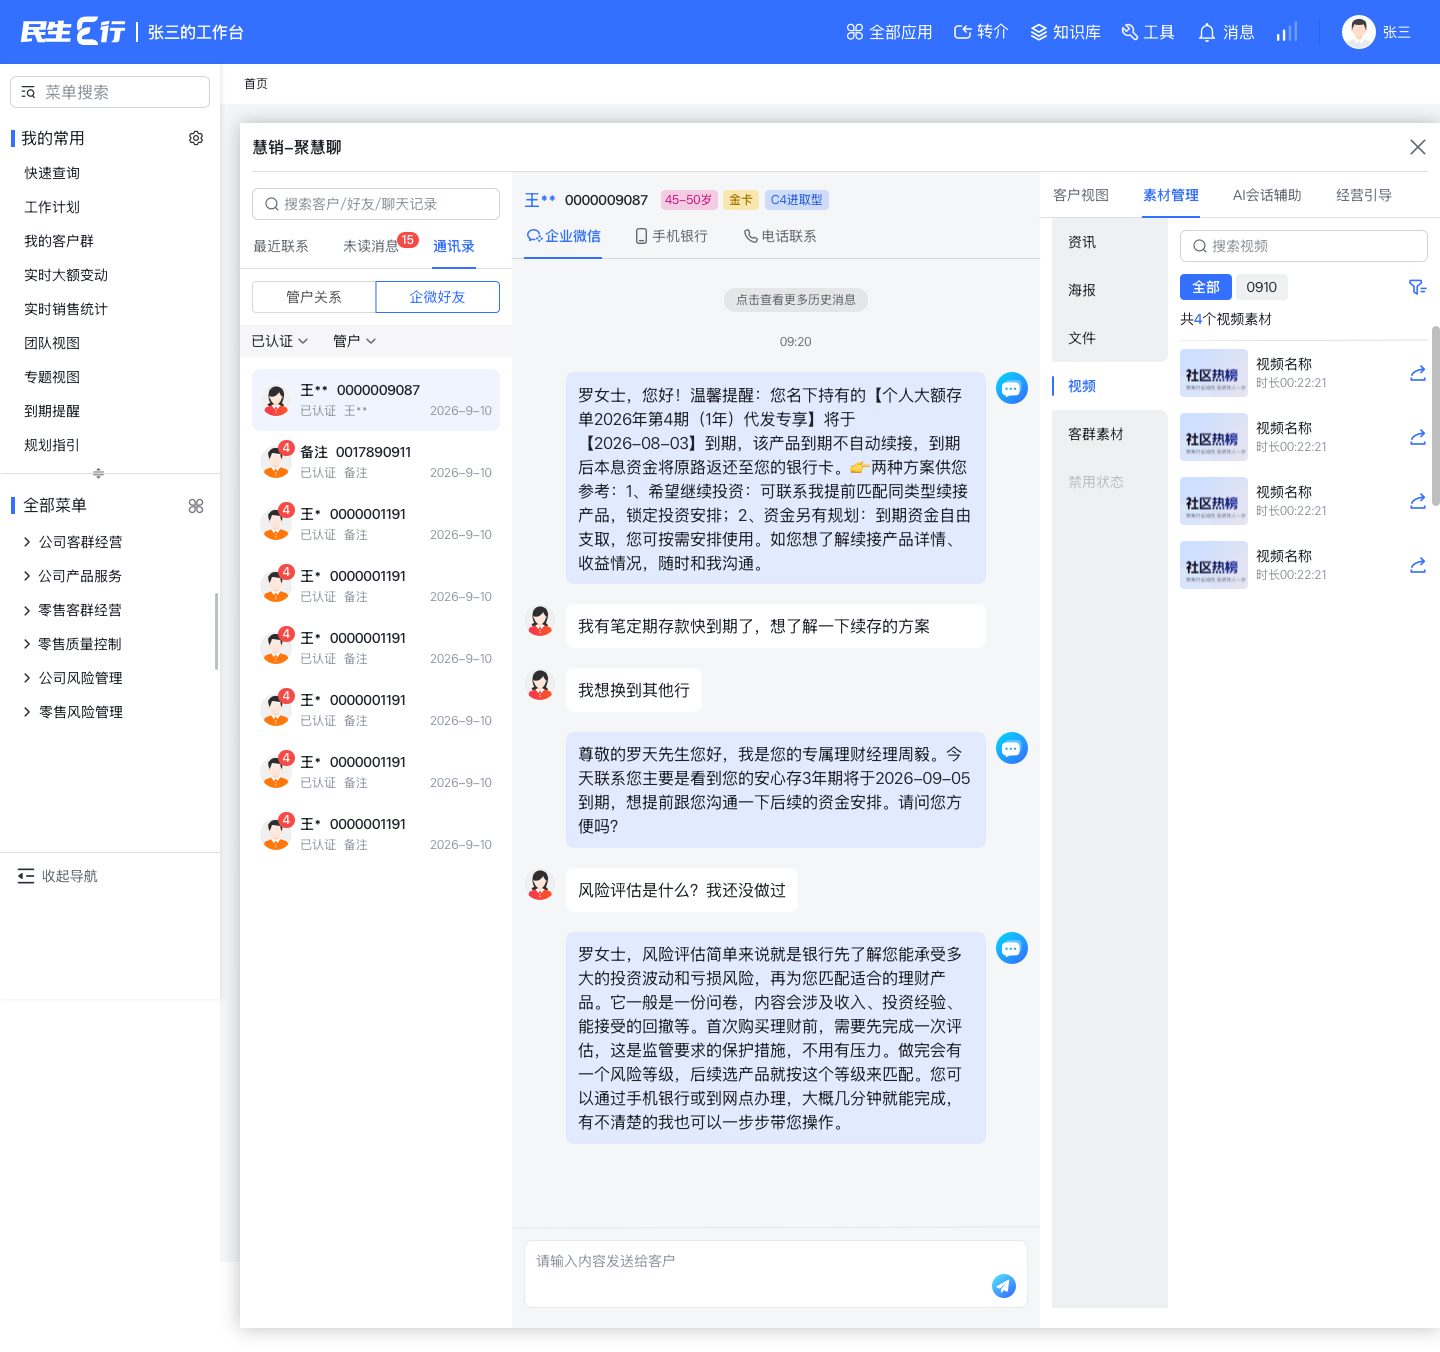The image size is (1440, 1352).
Task: Expand 零售客群经营 menu
Action: coord(72,610)
